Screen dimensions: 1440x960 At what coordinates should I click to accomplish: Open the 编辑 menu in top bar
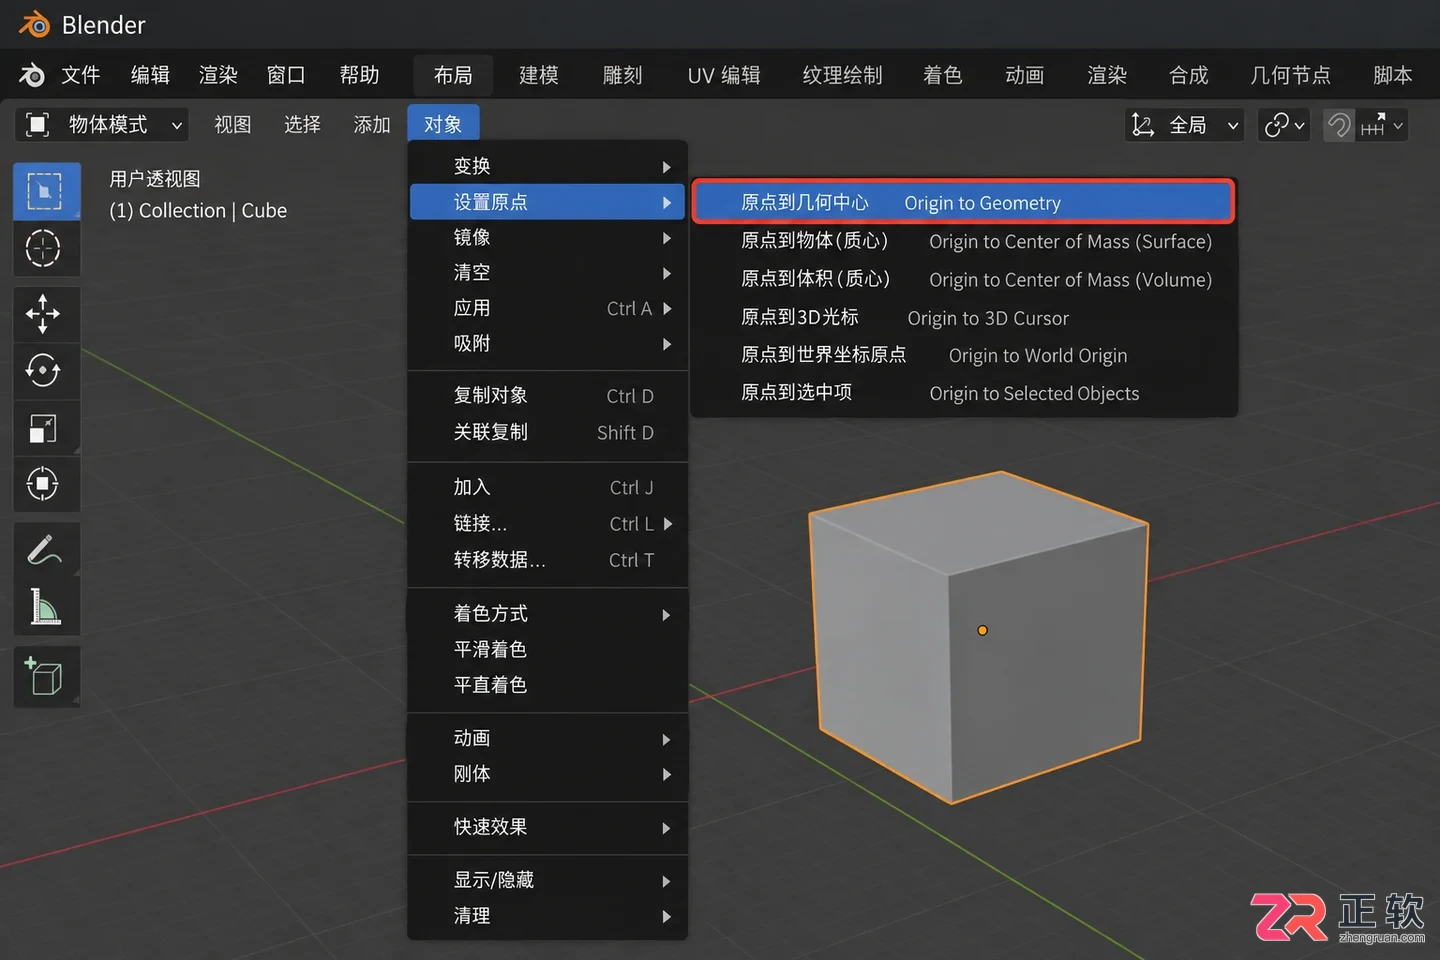pyautogui.click(x=150, y=75)
